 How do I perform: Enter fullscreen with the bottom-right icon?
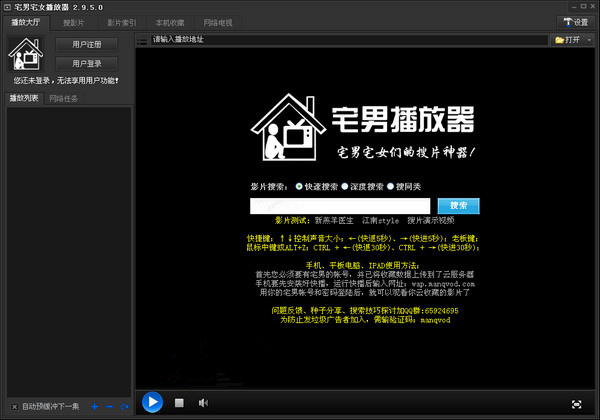click(576, 404)
